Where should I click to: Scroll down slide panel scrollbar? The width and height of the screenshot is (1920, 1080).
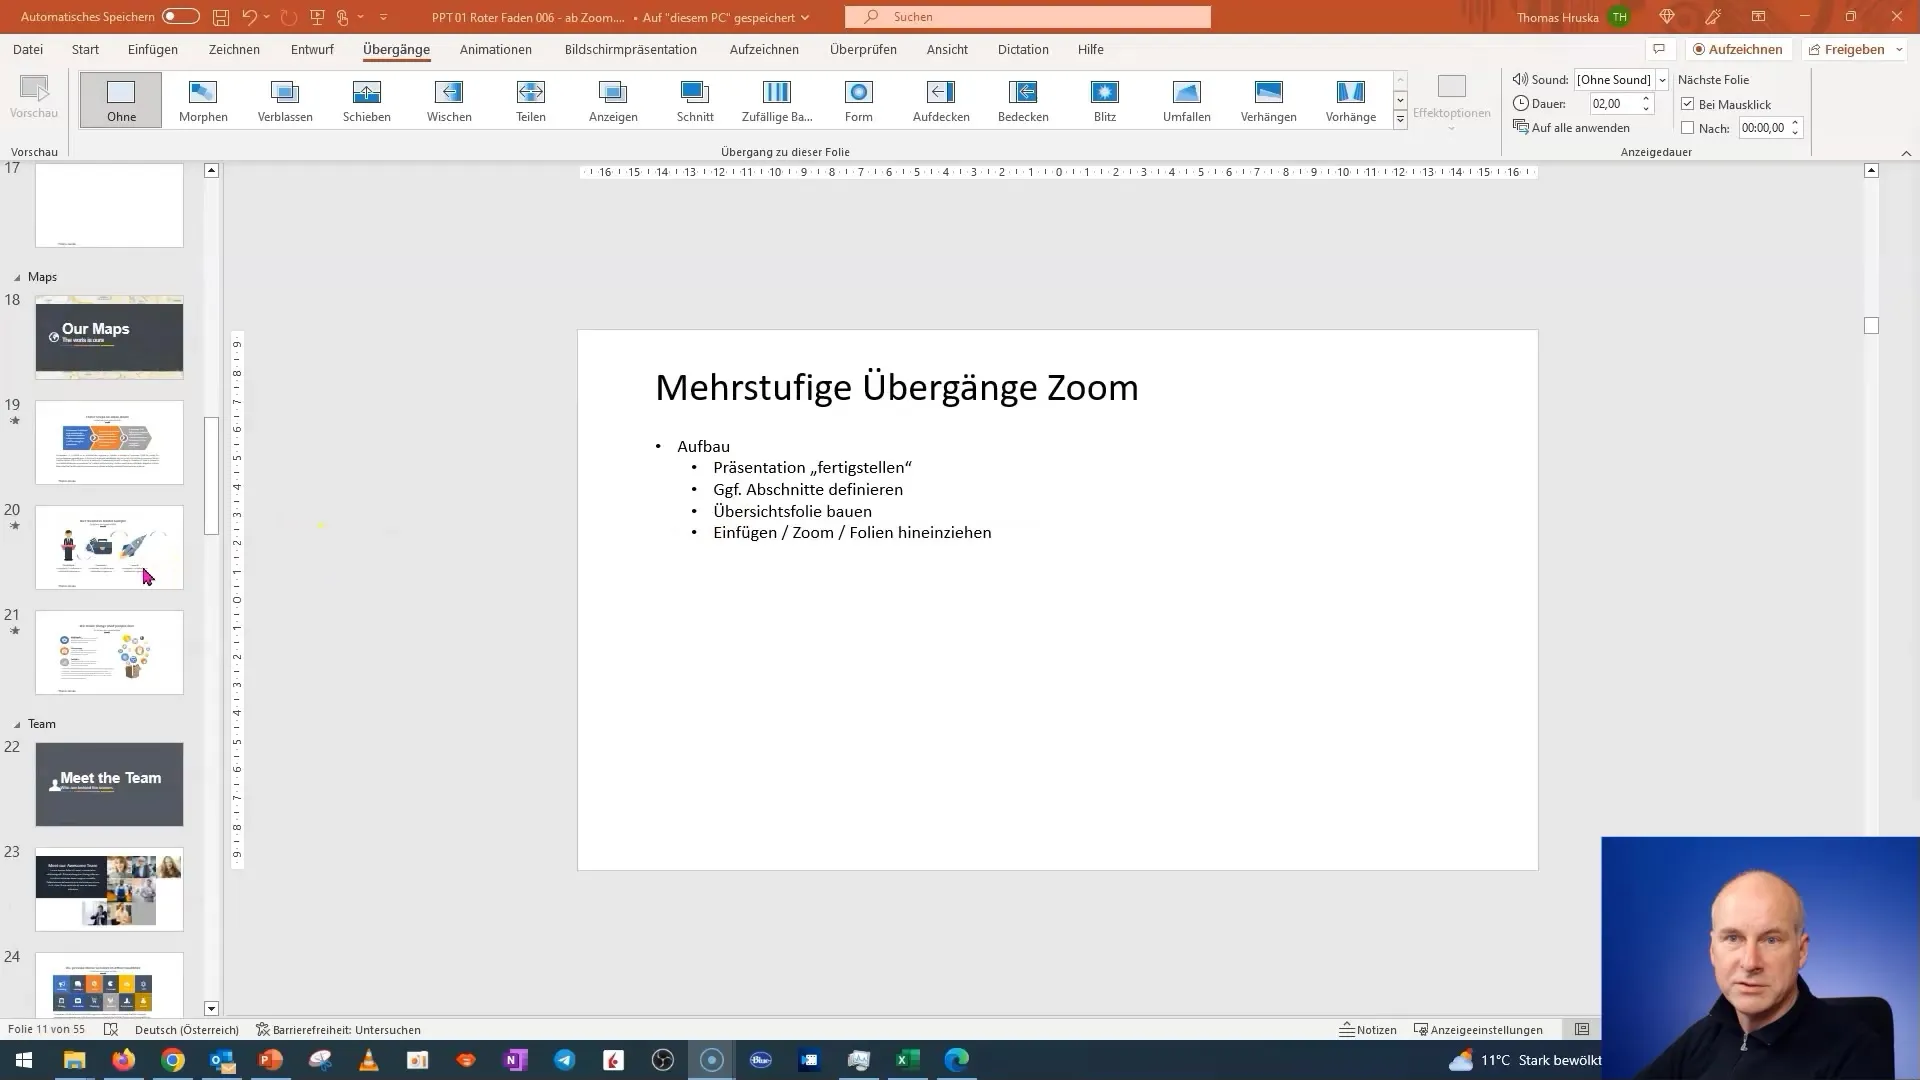tap(210, 1007)
